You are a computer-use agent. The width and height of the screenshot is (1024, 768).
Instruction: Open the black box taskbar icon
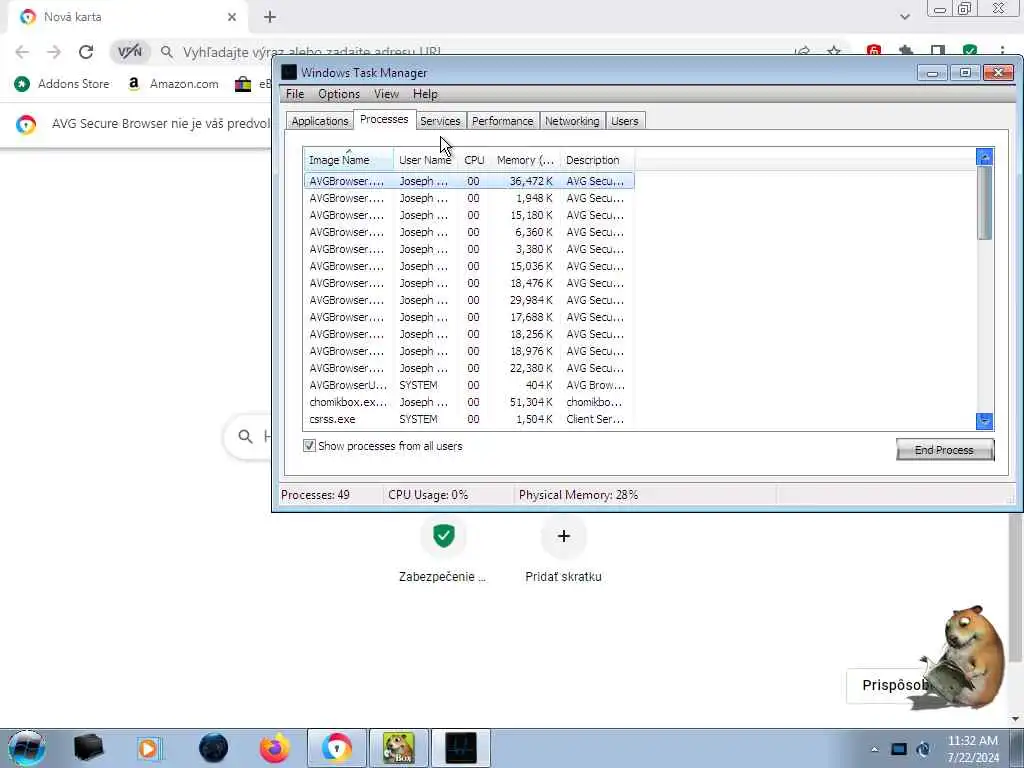click(88, 748)
